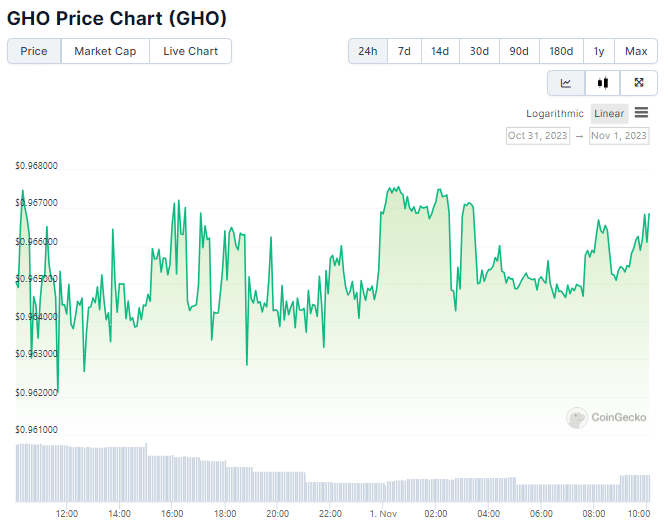The width and height of the screenshot is (670, 529).
Task: Choose the 24h time range
Action: (x=368, y=51)
